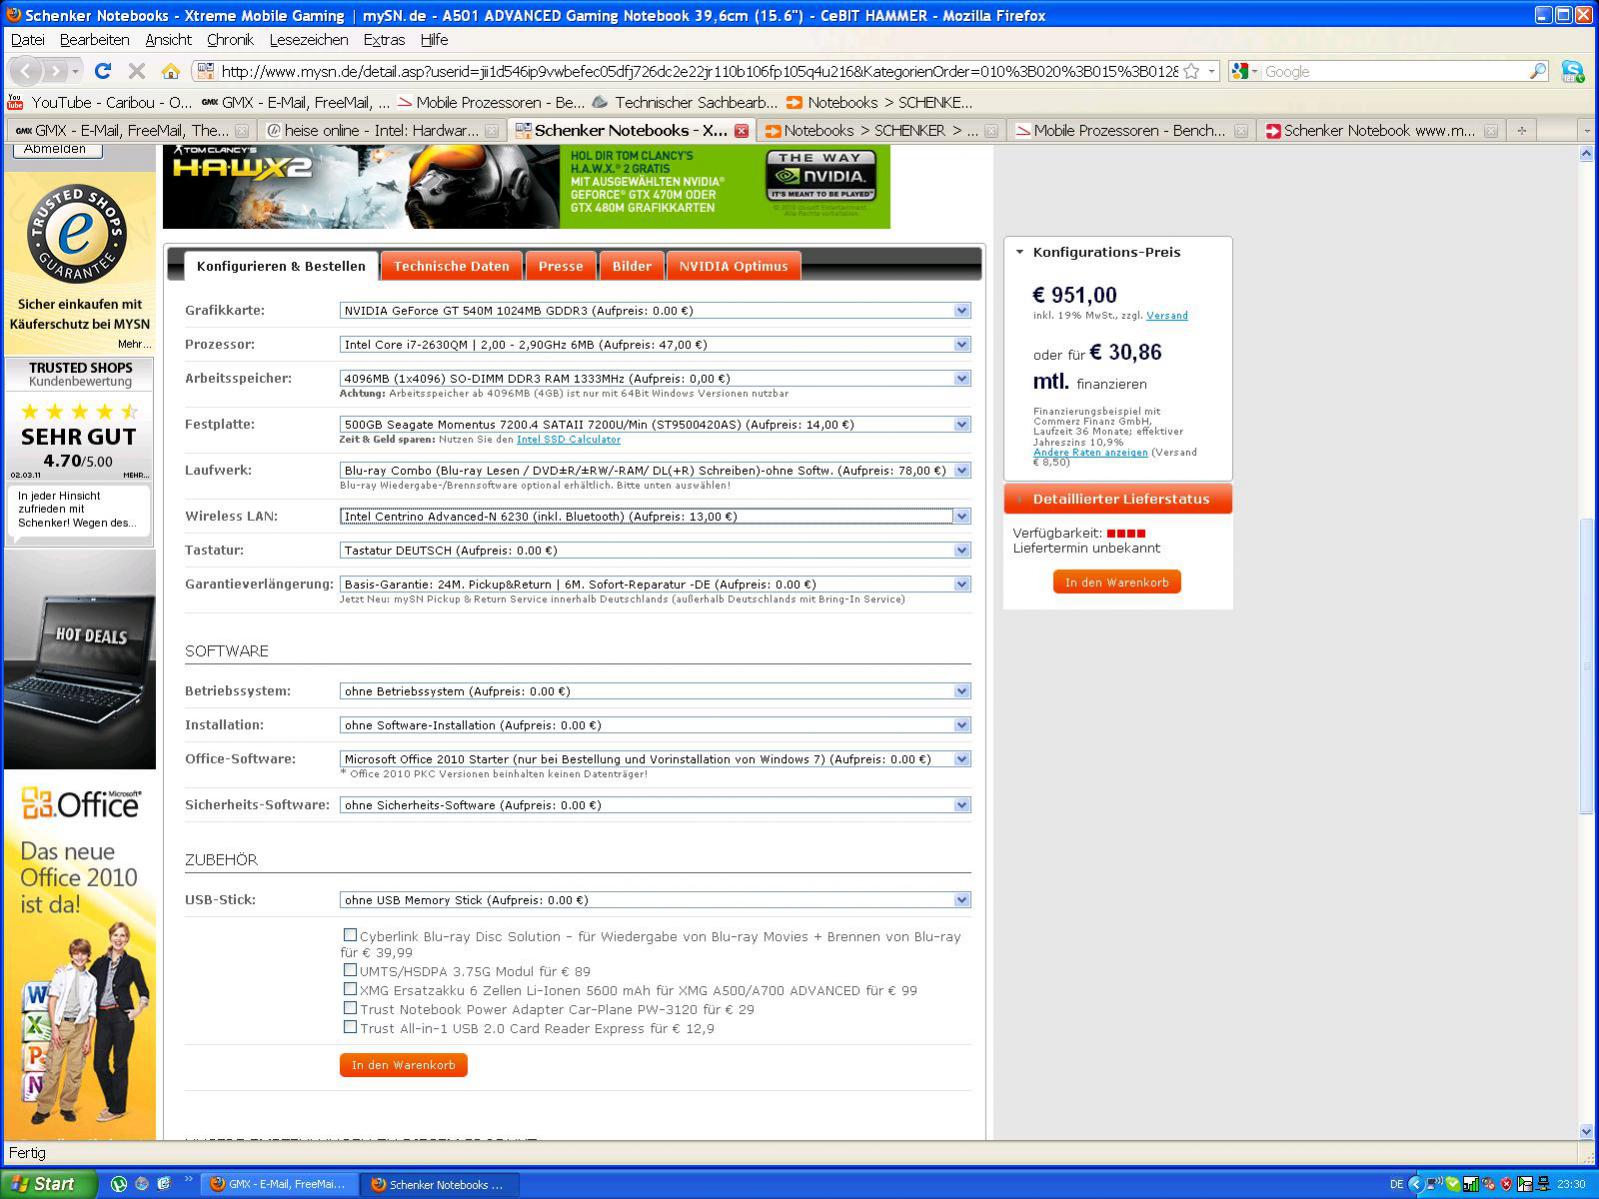The image size is (1599, 1199).
Task: Tick the Cyberlink Blu-ray Disc Solution checkbox
Action: (350, 935)
